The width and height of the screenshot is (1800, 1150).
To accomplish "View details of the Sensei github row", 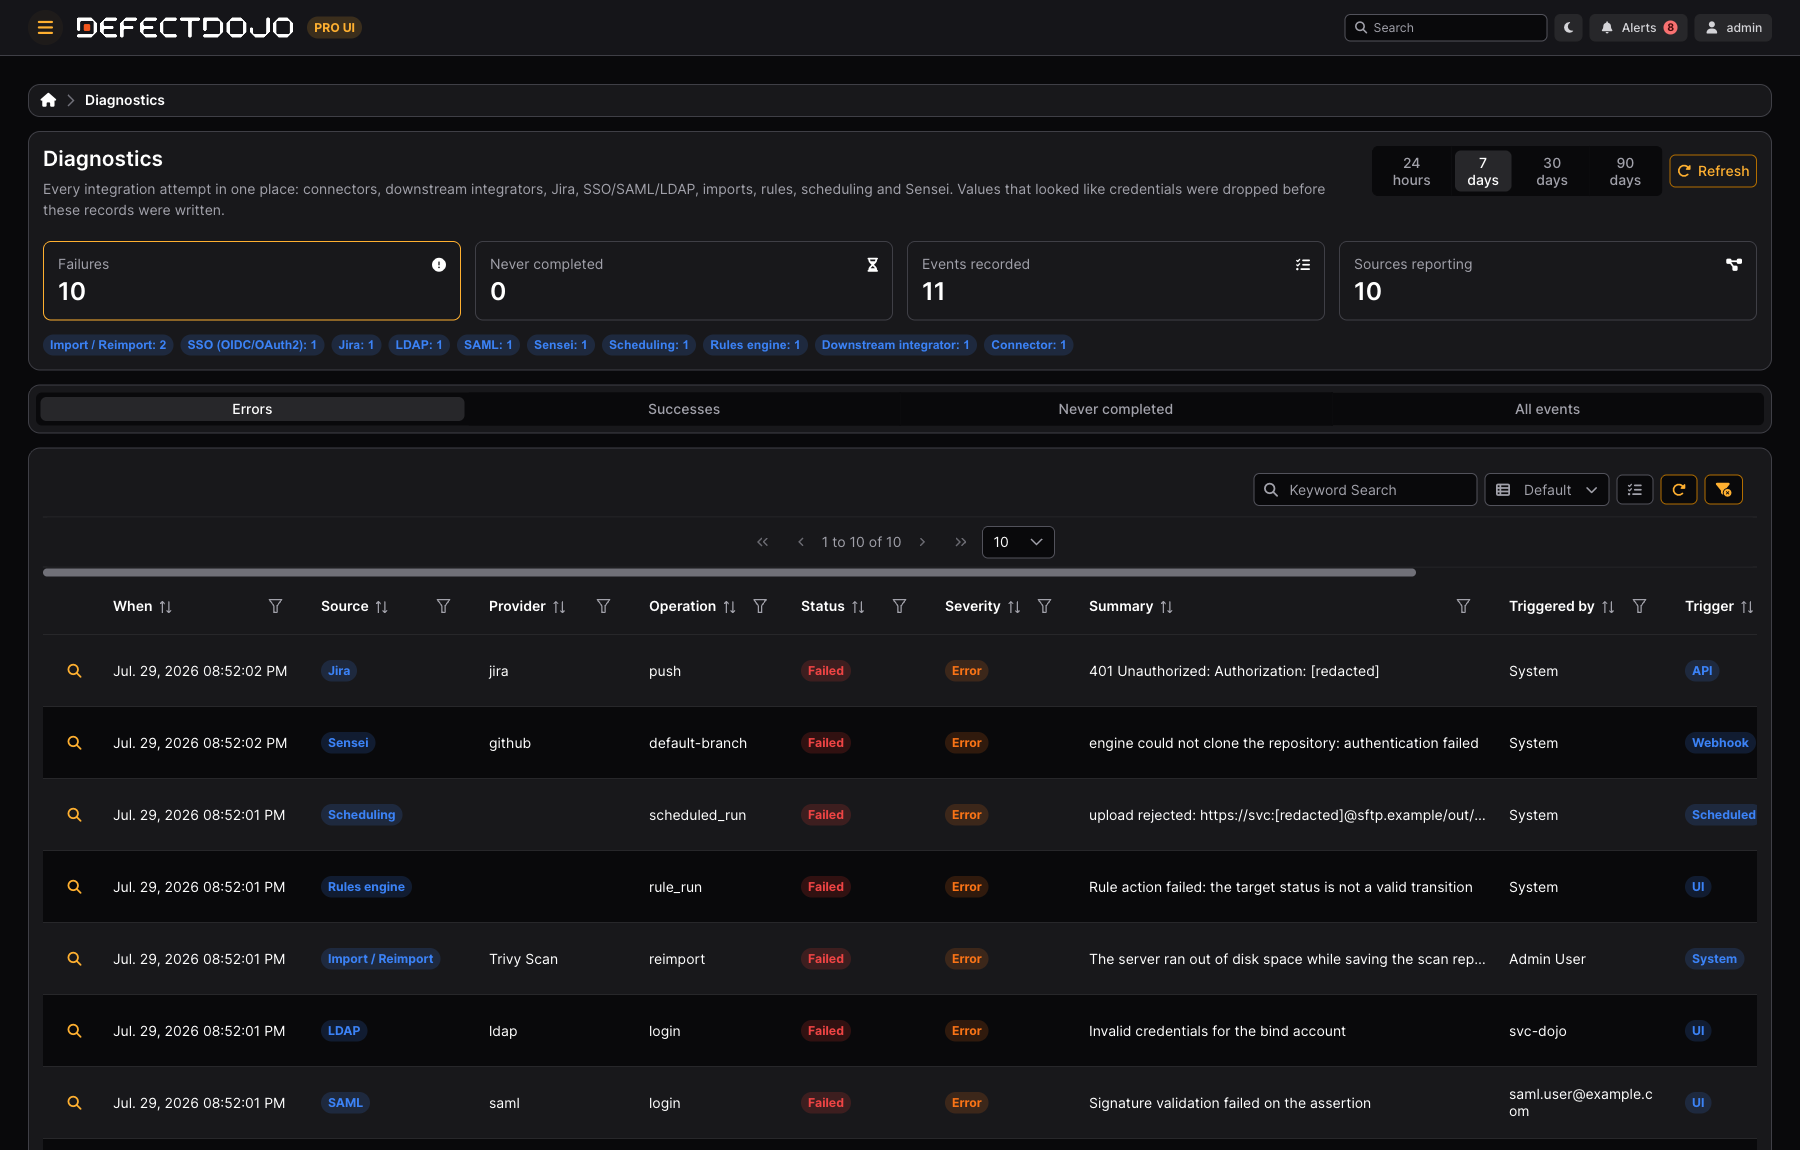I will [x=74, y=743].
